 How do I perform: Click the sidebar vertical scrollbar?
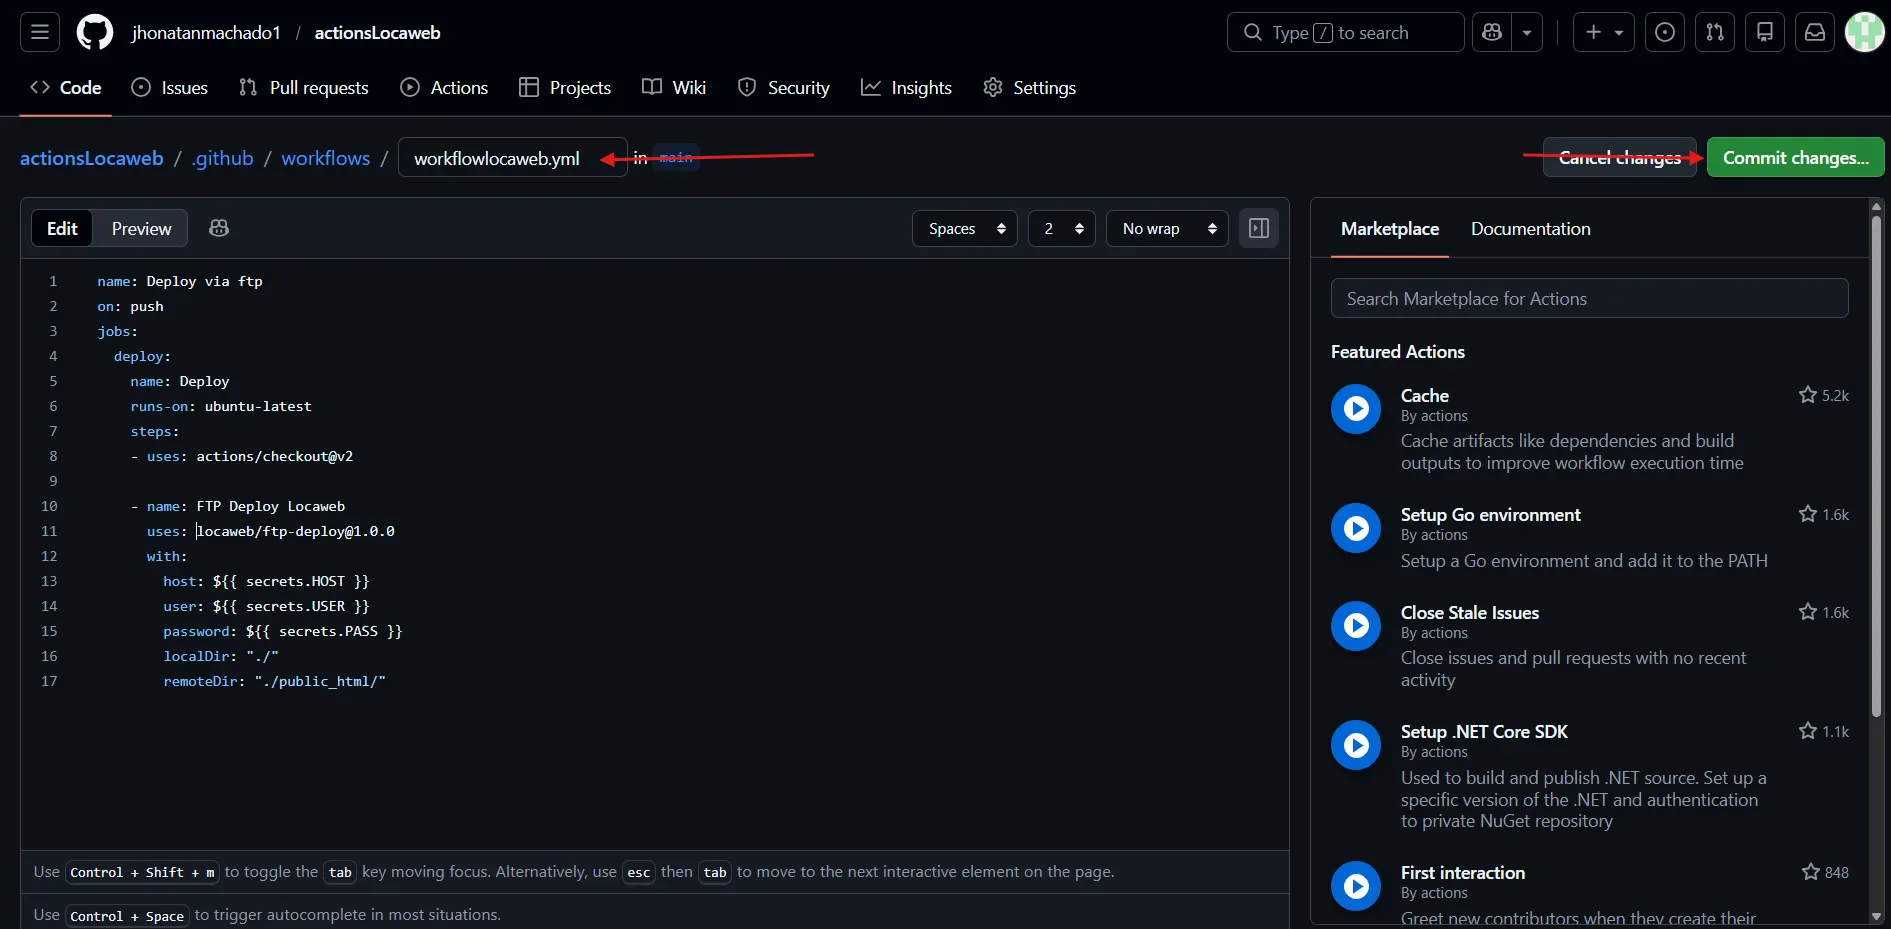pyautogui.click(x=1876, y=460)
